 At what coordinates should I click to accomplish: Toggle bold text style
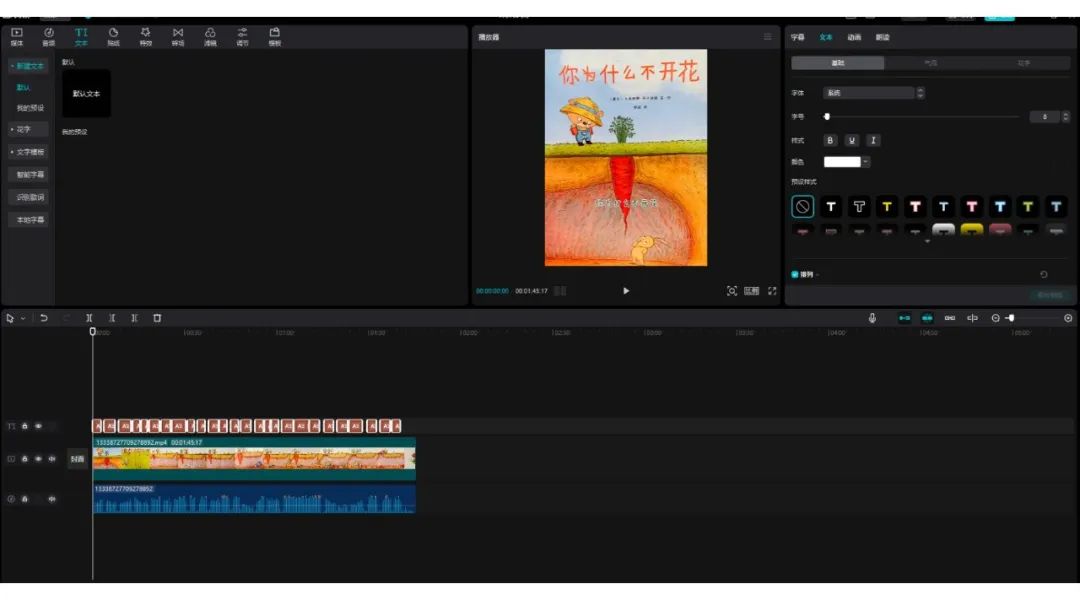coord(830,141)
